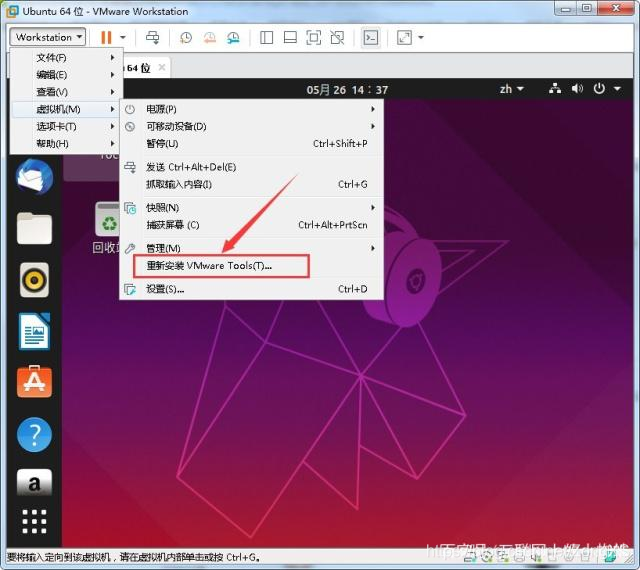This screenshot has height=570, width=640.
Task: Expand the power options arrow beside the pause button
Action: pyautogui.click(x=123, y=38)
